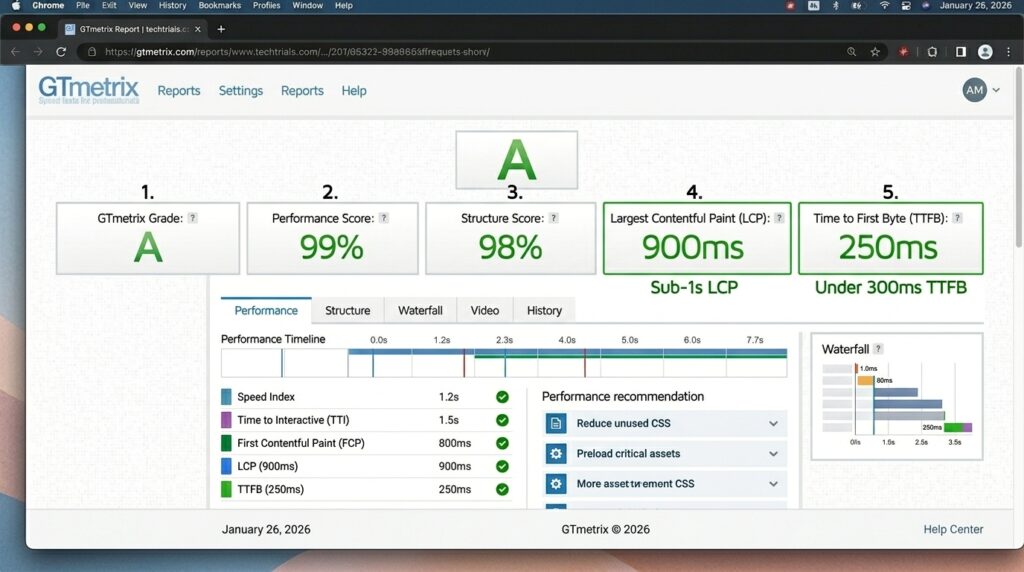Click the page vertical scrollbar
The height and width of the screenshot is (572, 1024).
point(1019,157)
